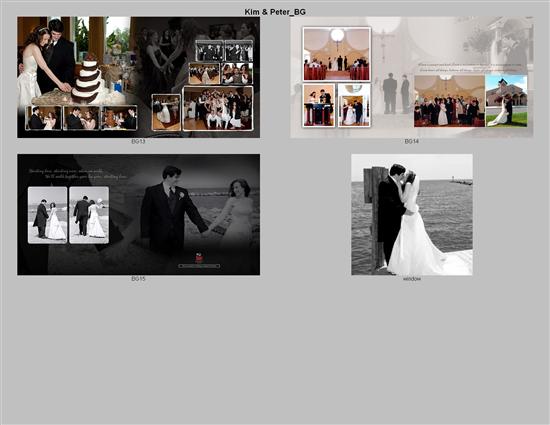Open the BG13 reception collage thumbnail
This screenshot has height=425, width=550.
click(x=139, y=77)
